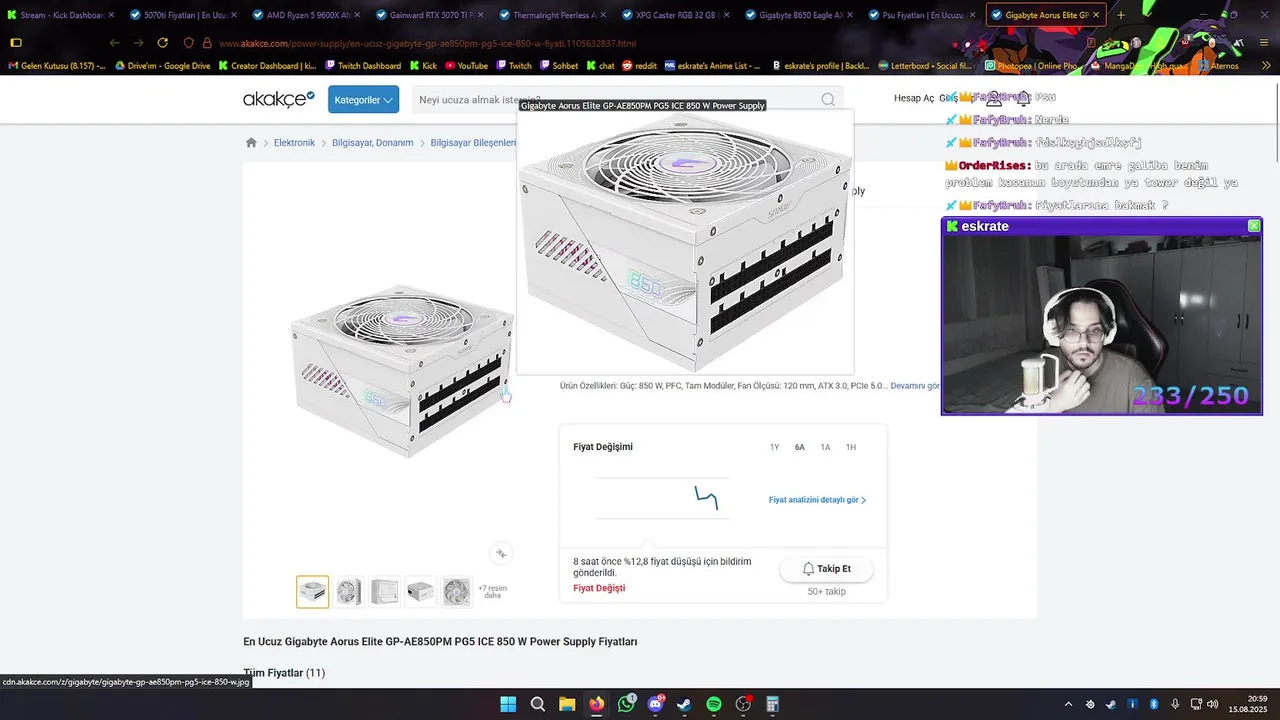Toggle the yellow sidebar icon in toolbar

[x=15, y=43]
